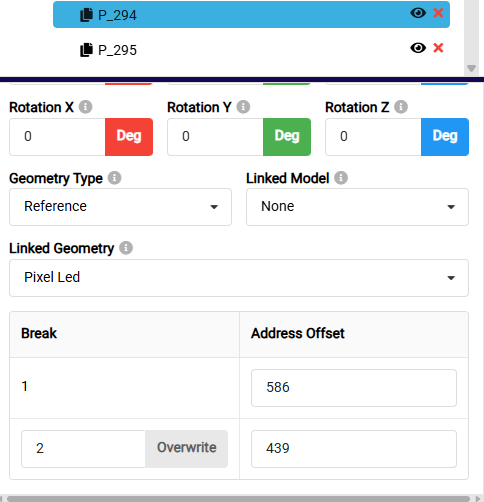Open the Rotation X info icon
The image size is (484, 502).
85,107
